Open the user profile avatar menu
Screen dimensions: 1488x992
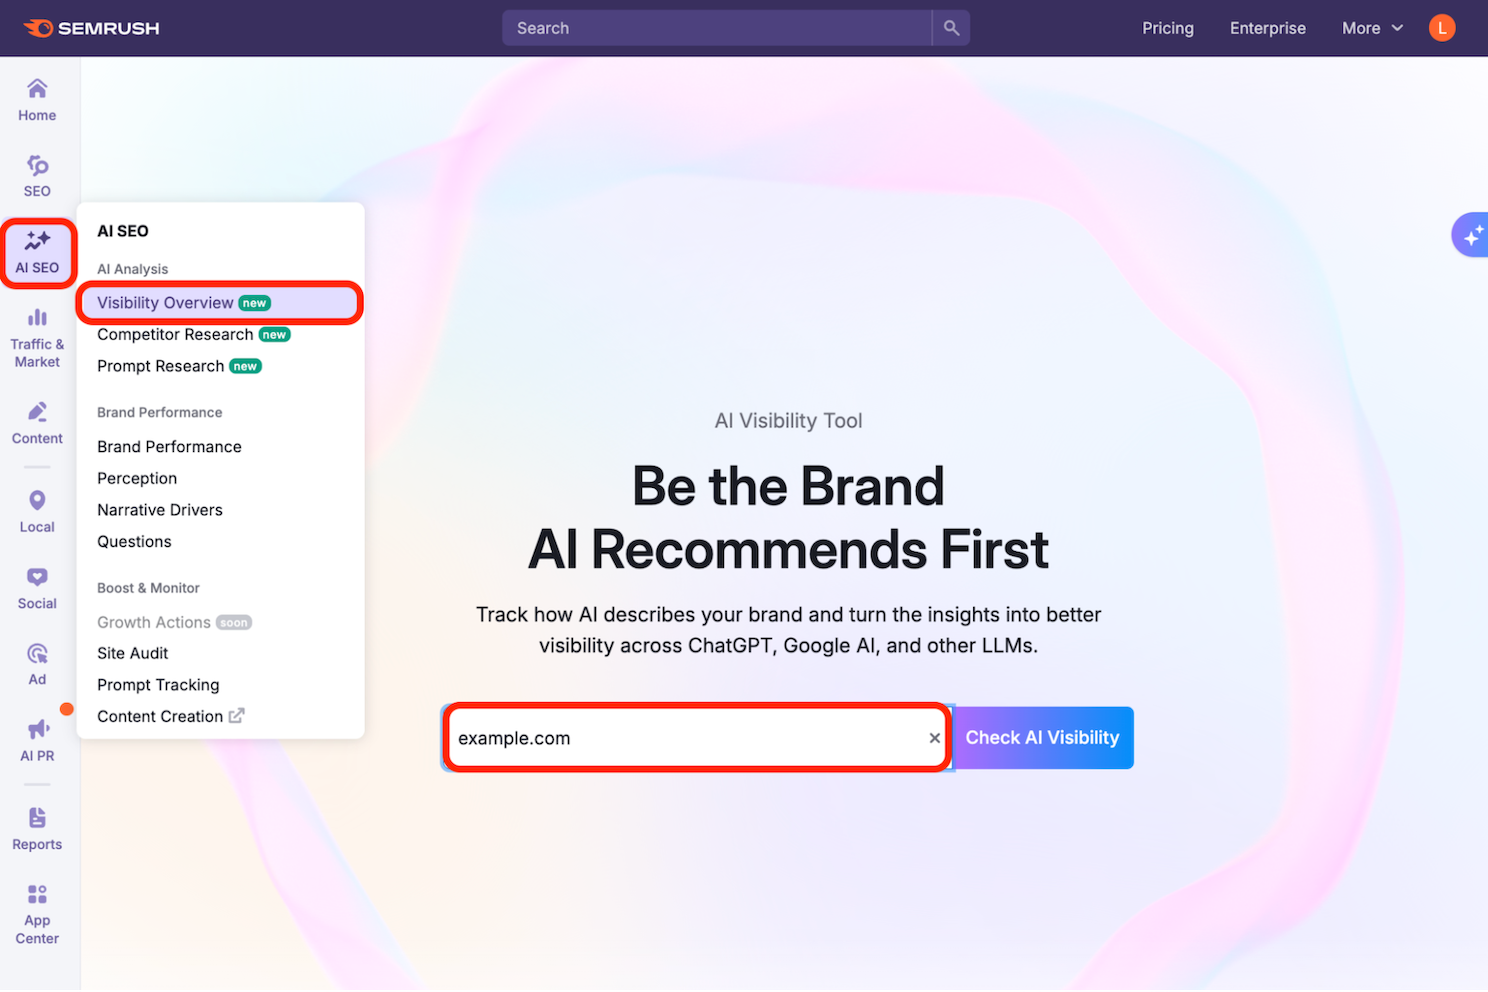tap(1441, 28)
